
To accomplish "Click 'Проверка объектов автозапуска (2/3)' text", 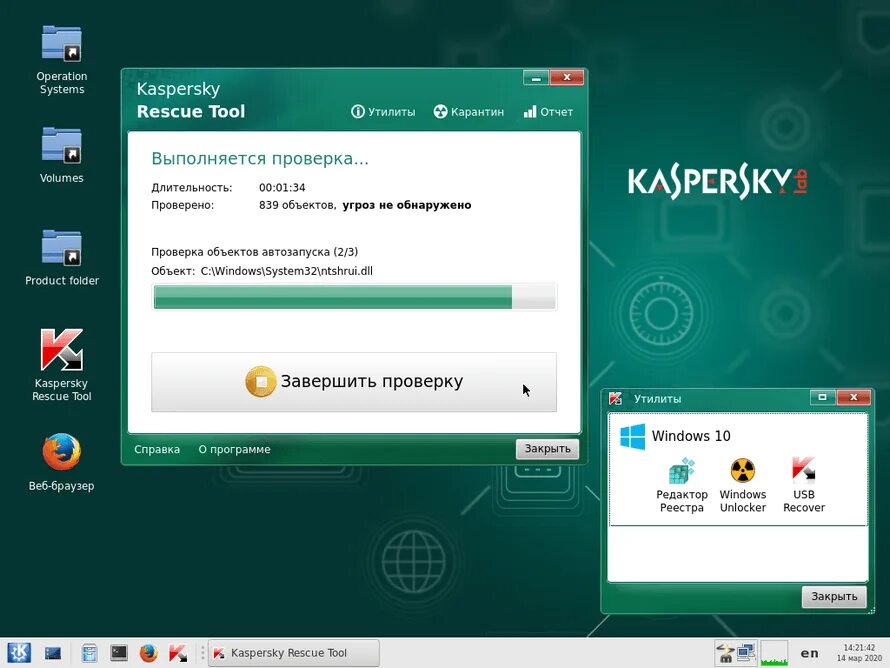I will point(254,252).
